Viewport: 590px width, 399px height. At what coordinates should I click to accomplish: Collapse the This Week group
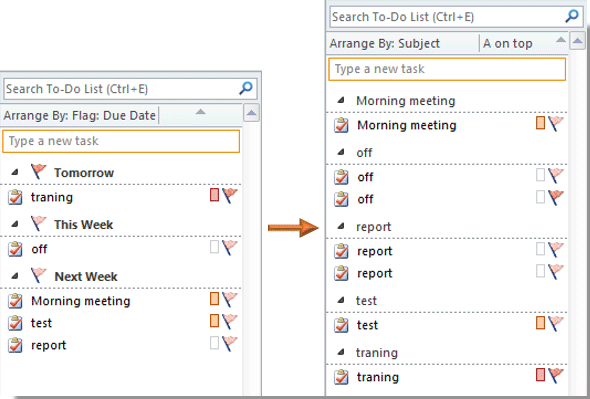click(15, 224)
